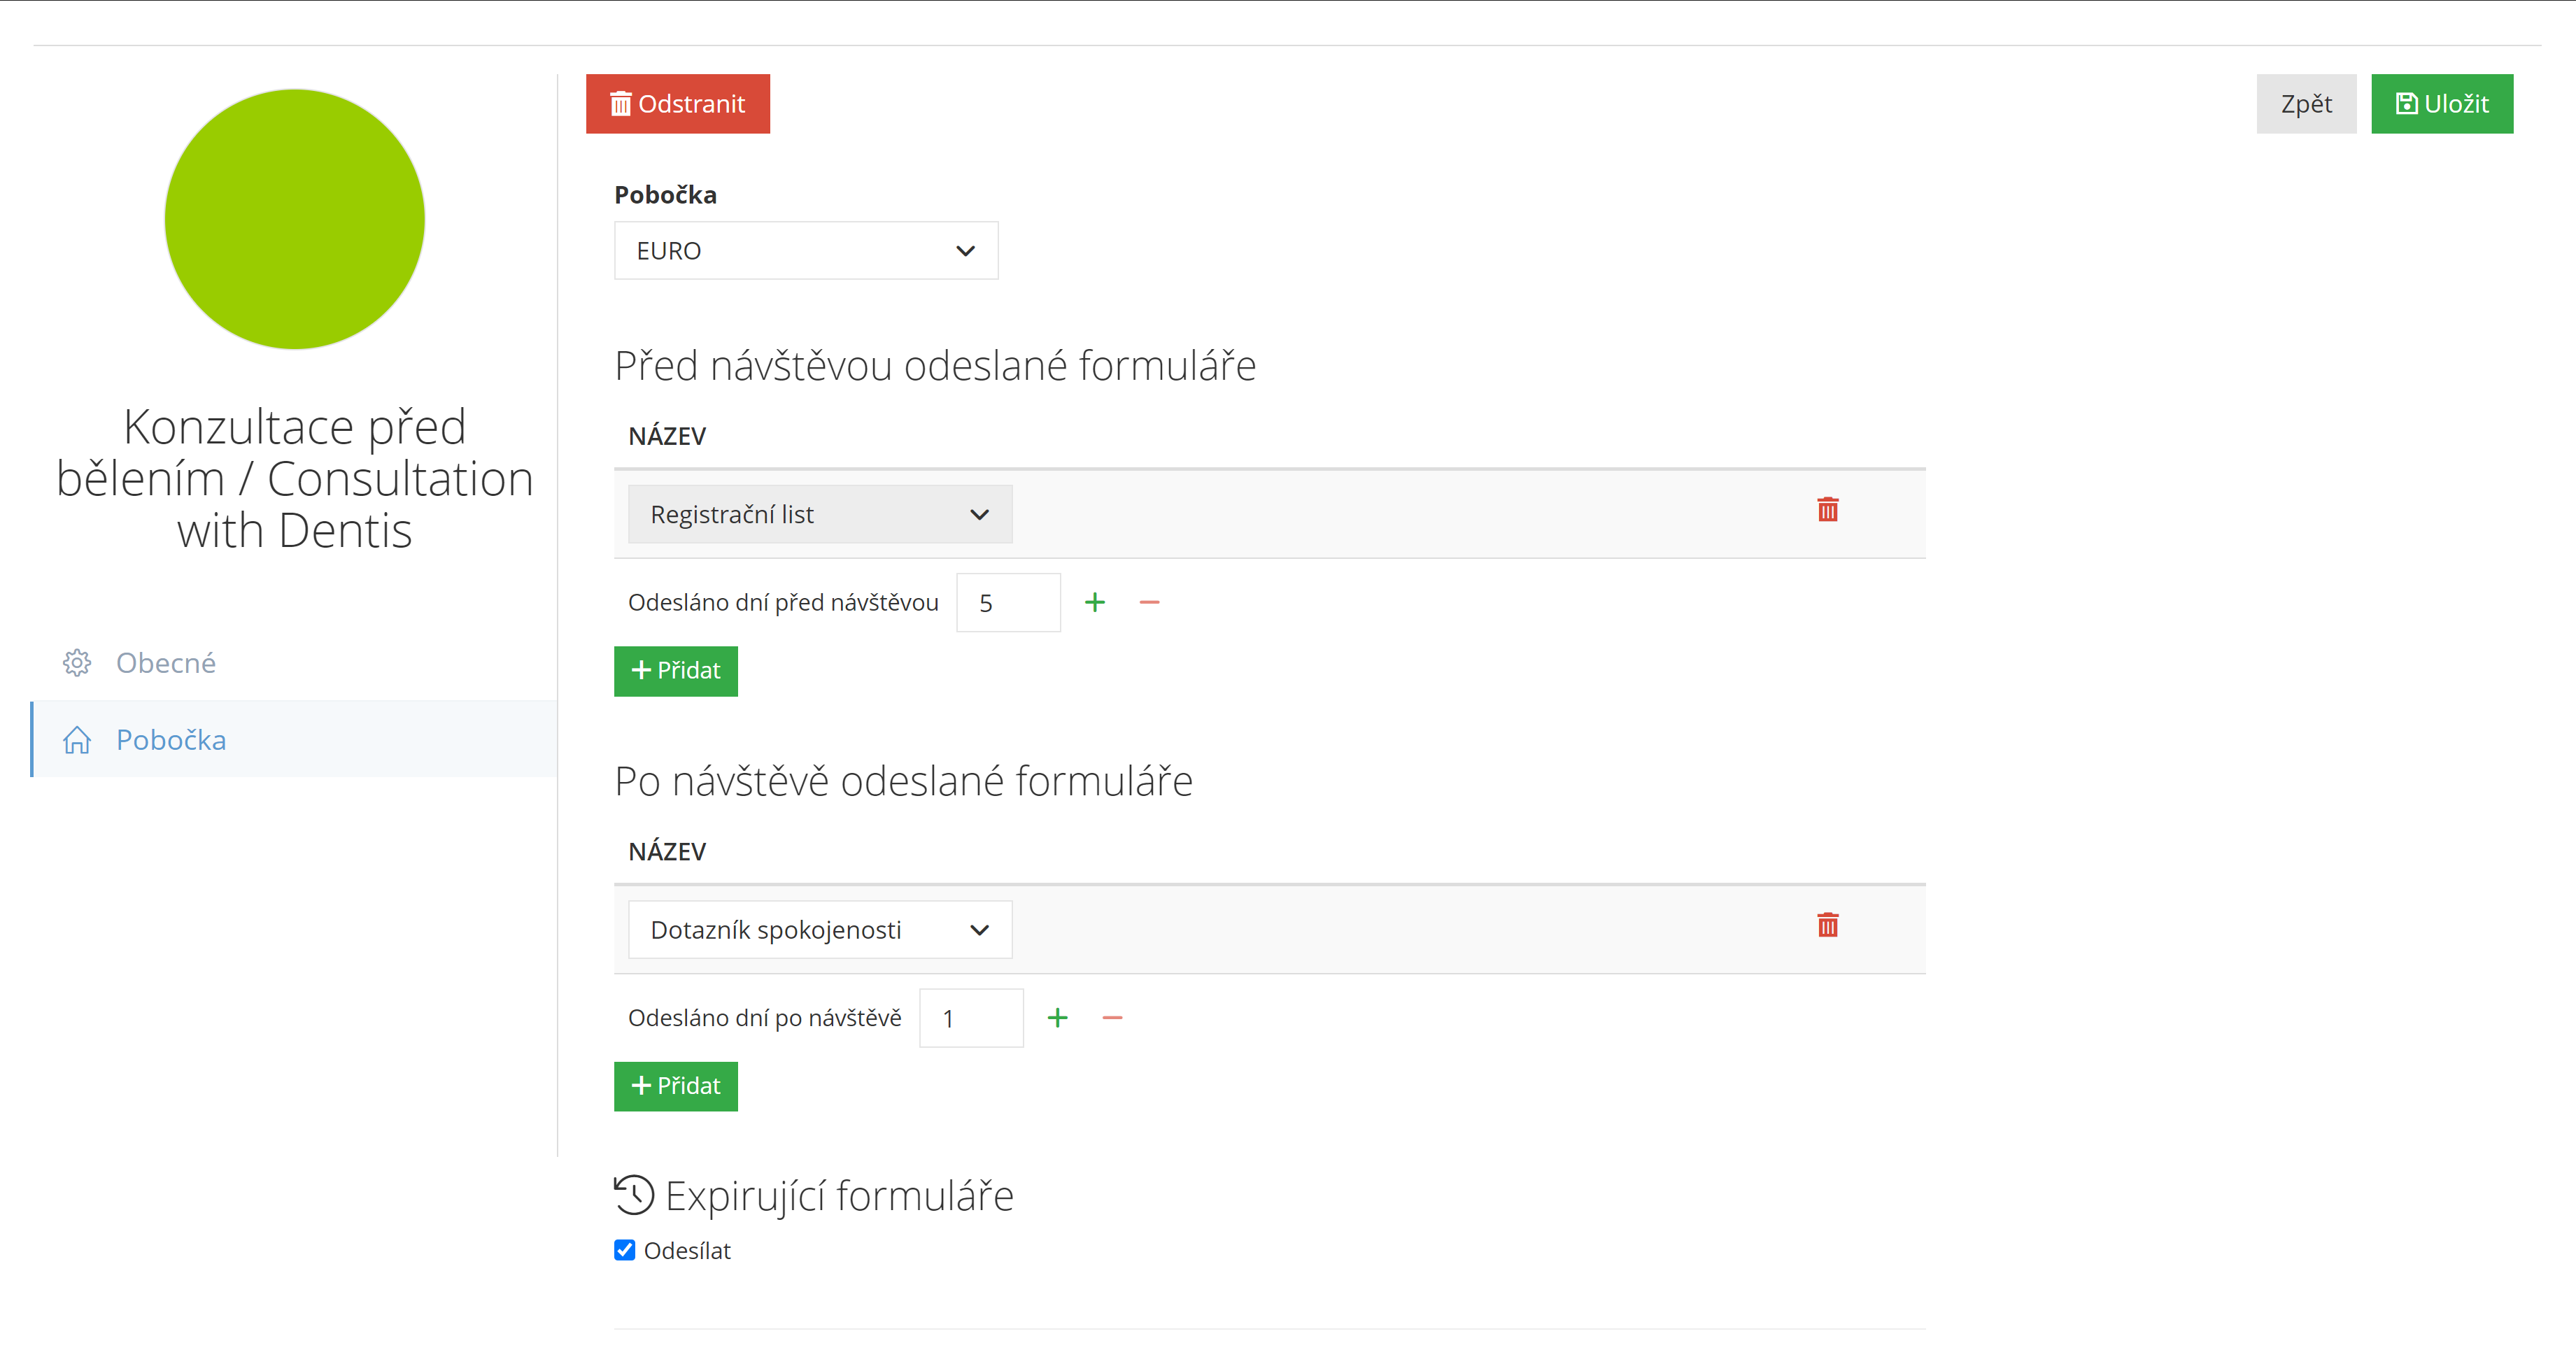The width and height of the screenshot is (2576, 1357).
Task: Open the Pobočka EURO dropdown
Action: pyautogui.click(x=805, y=251)
